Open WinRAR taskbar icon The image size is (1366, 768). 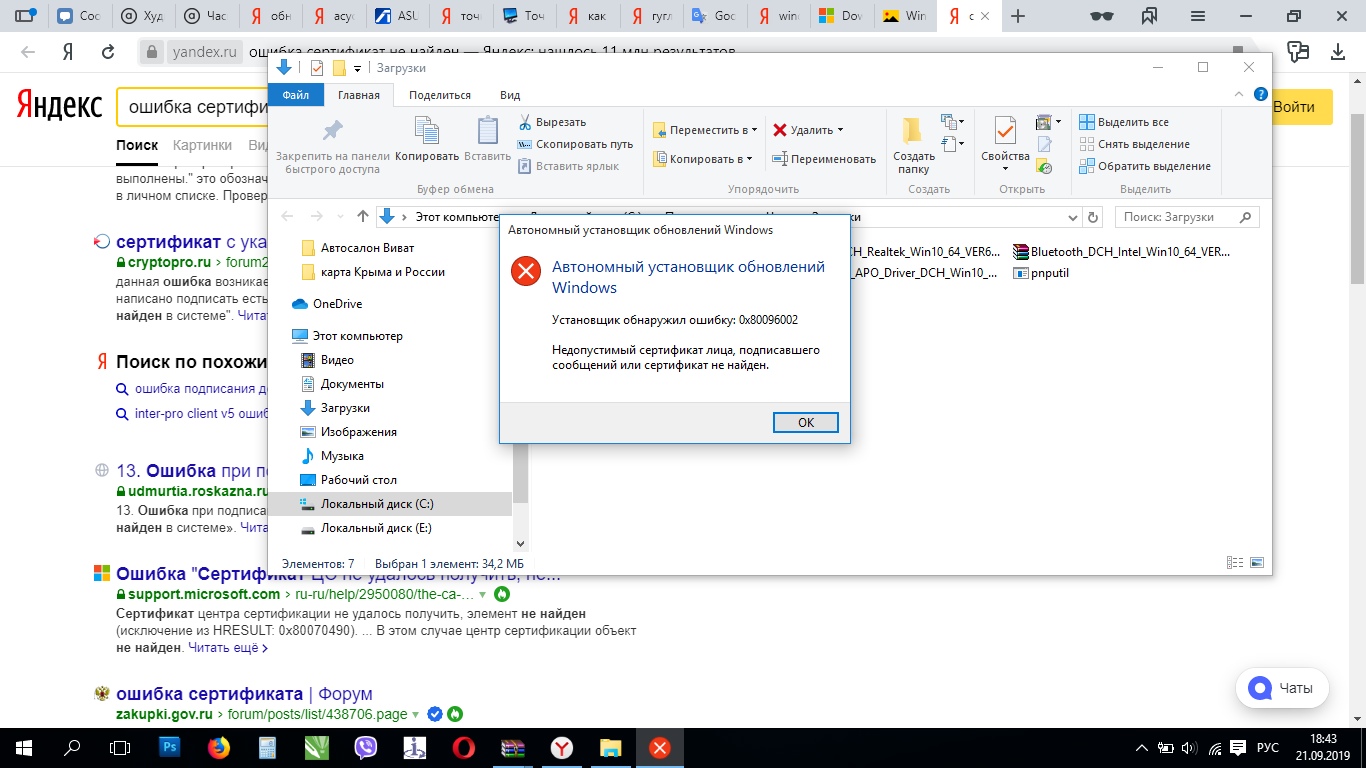point(513,747)
